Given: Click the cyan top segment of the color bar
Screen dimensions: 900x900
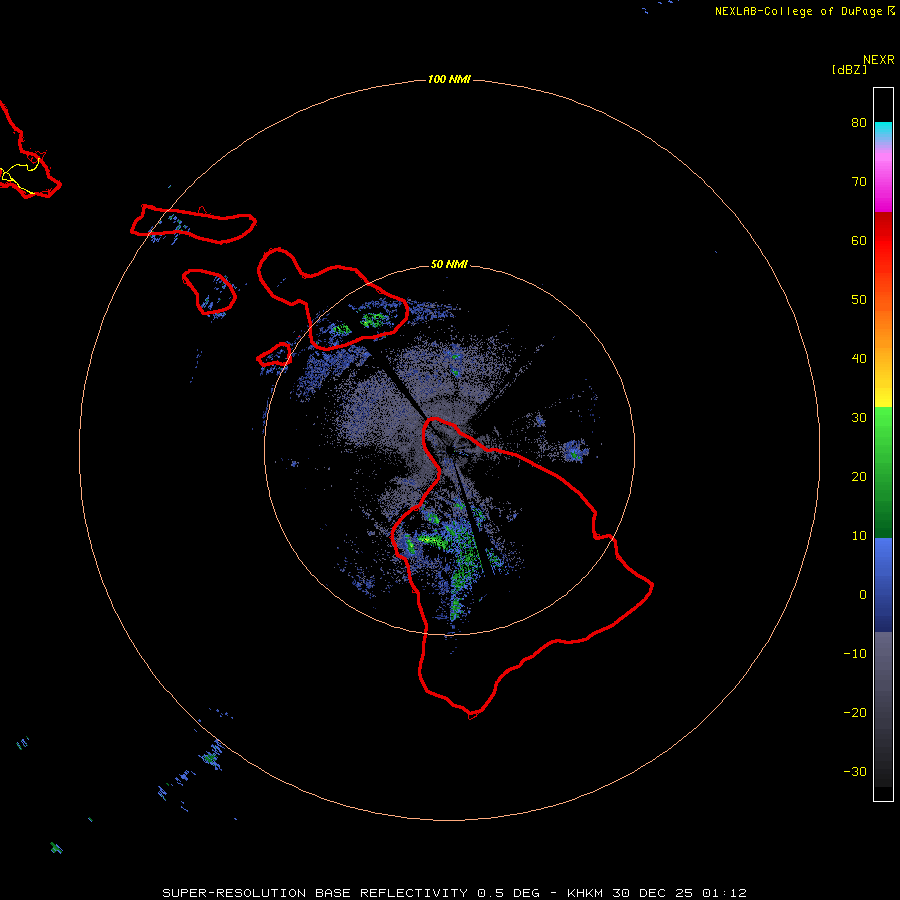Looking at the screenshot, I should (x=883, y=130).
